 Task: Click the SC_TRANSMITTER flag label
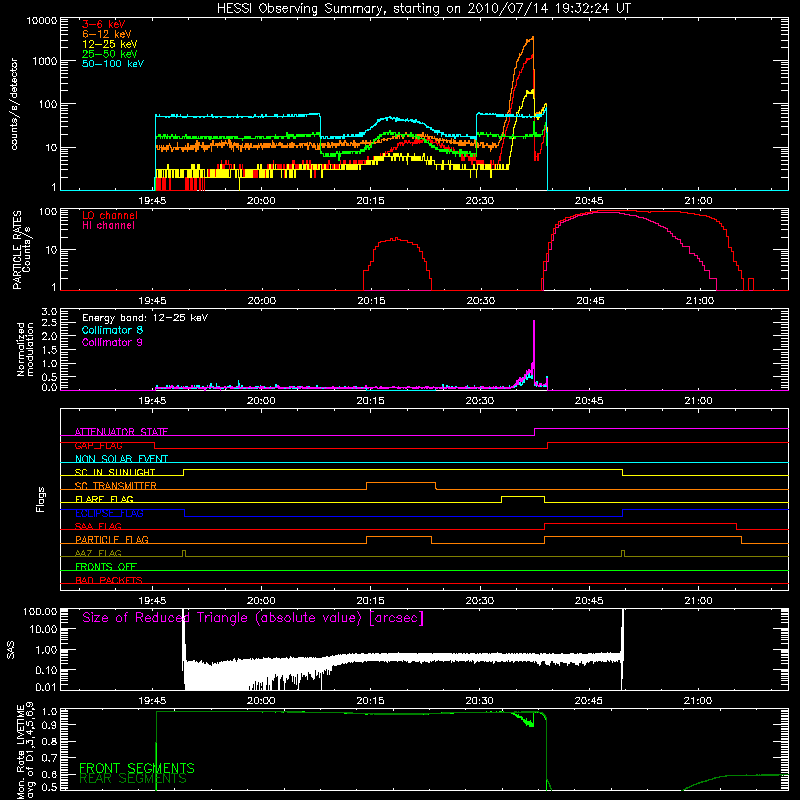point(116,486)
